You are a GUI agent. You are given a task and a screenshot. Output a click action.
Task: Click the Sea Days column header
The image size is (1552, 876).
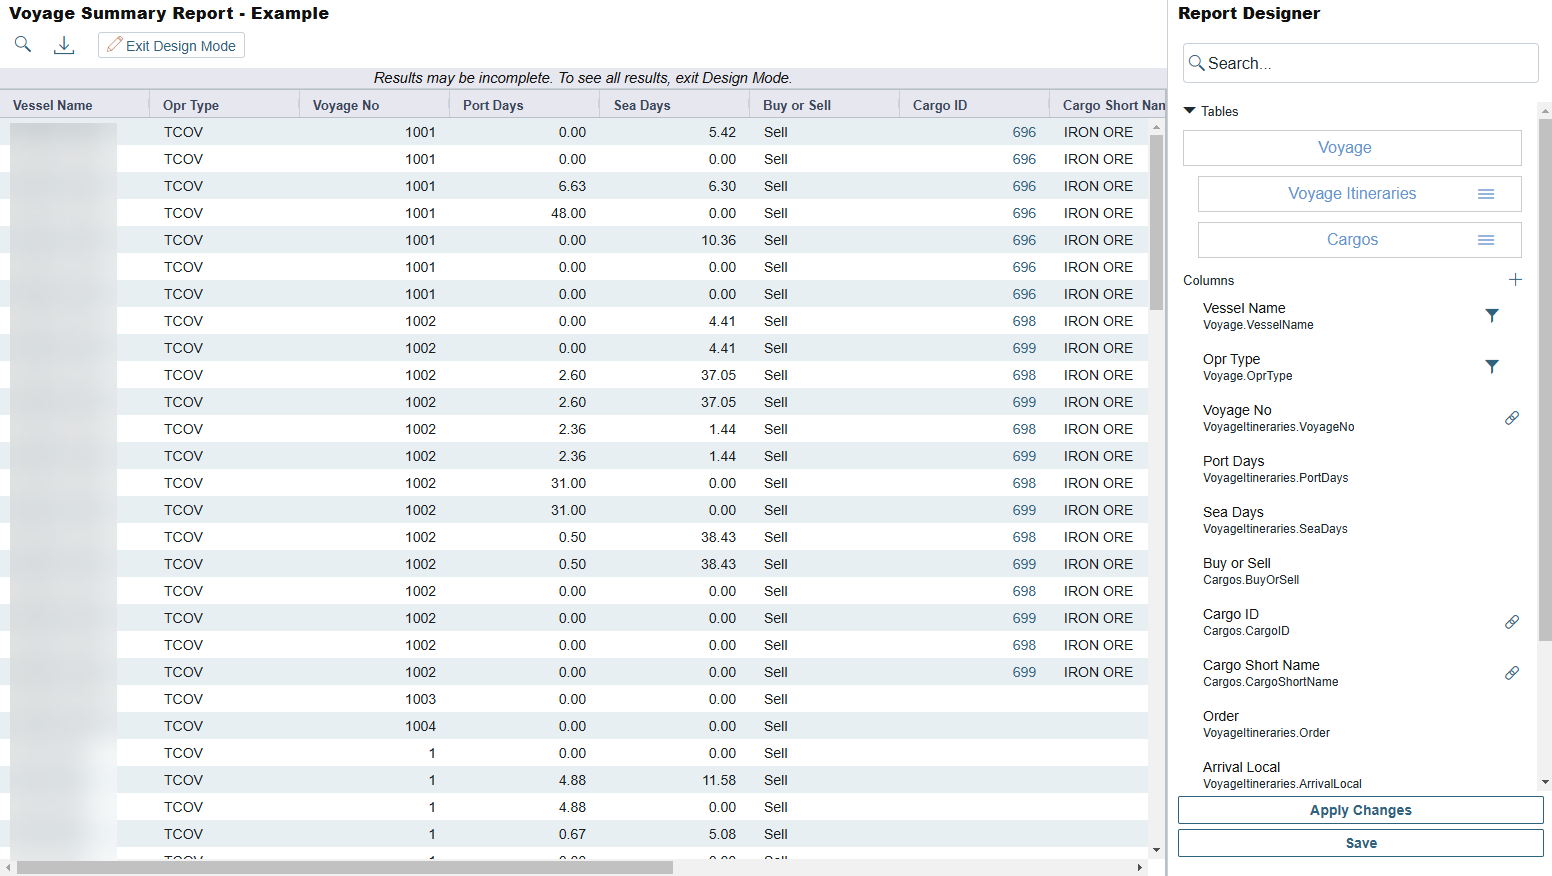[x=642, y=105]
